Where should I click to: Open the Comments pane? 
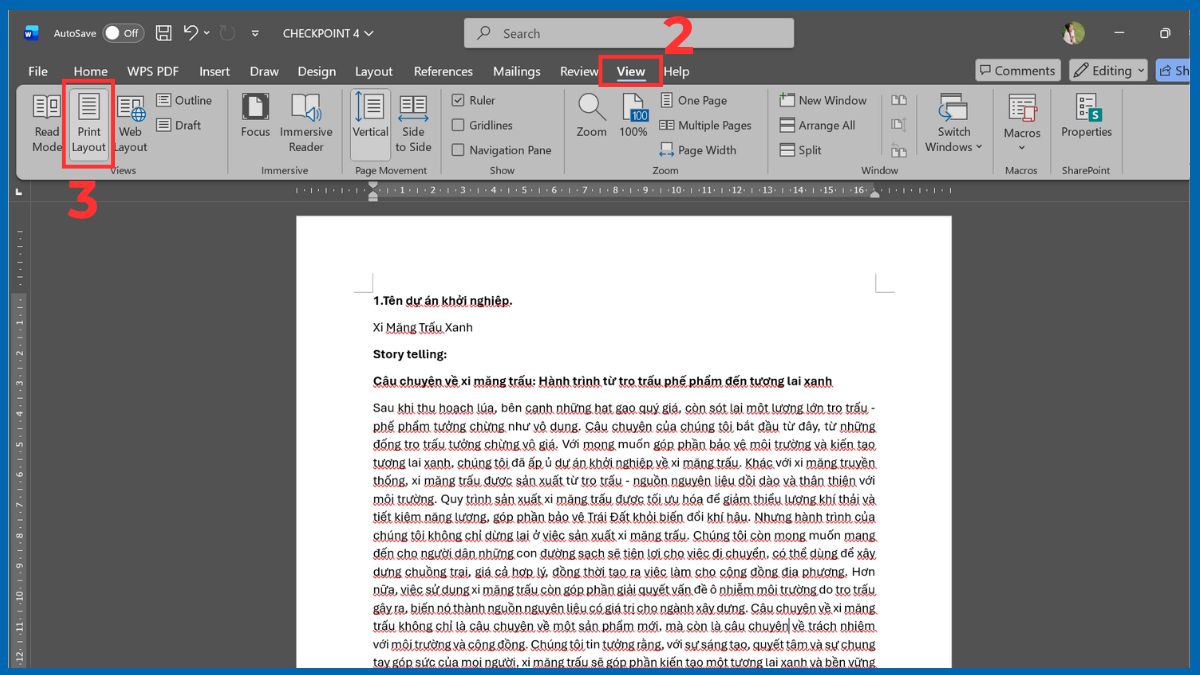(x=1017, y=70)
